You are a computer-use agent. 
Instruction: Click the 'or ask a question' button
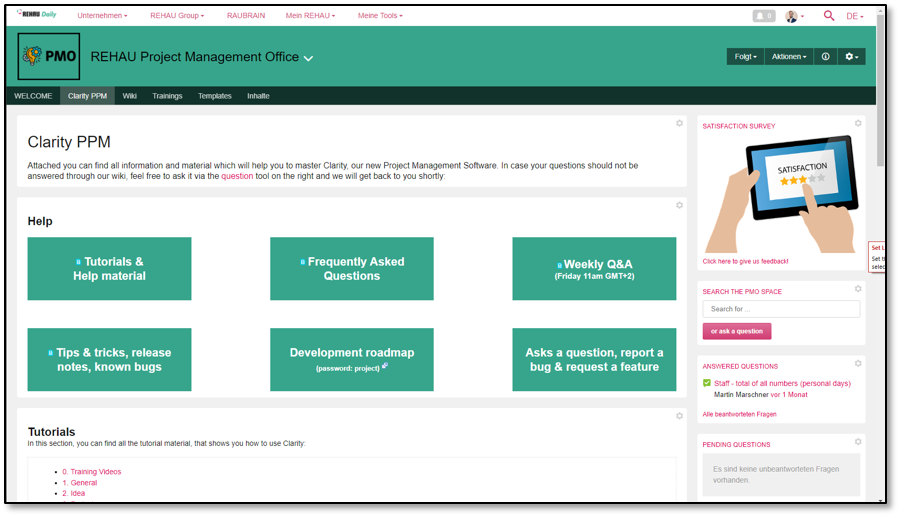tap(736, 331)
